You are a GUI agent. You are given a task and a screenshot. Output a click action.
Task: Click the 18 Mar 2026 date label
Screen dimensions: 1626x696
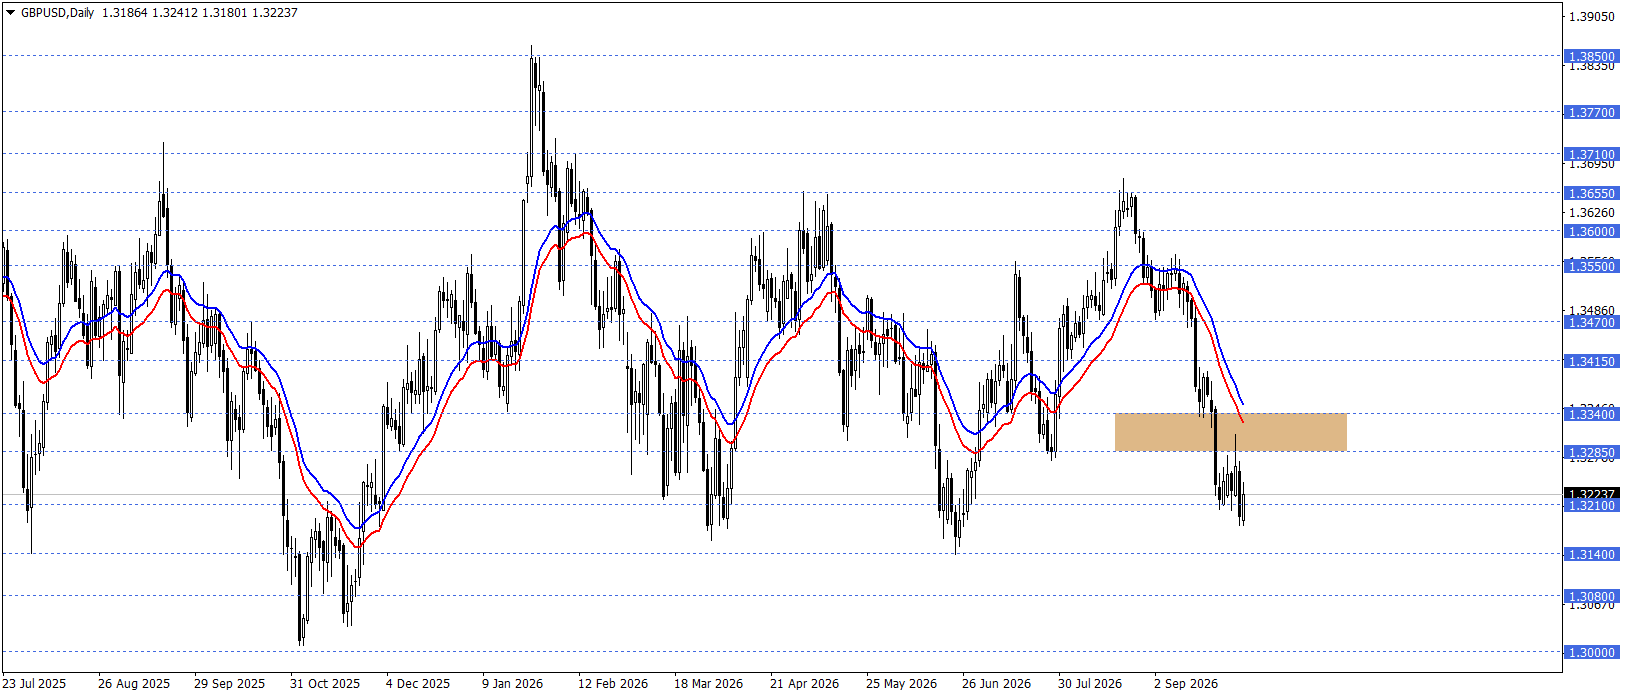[709, 684]
